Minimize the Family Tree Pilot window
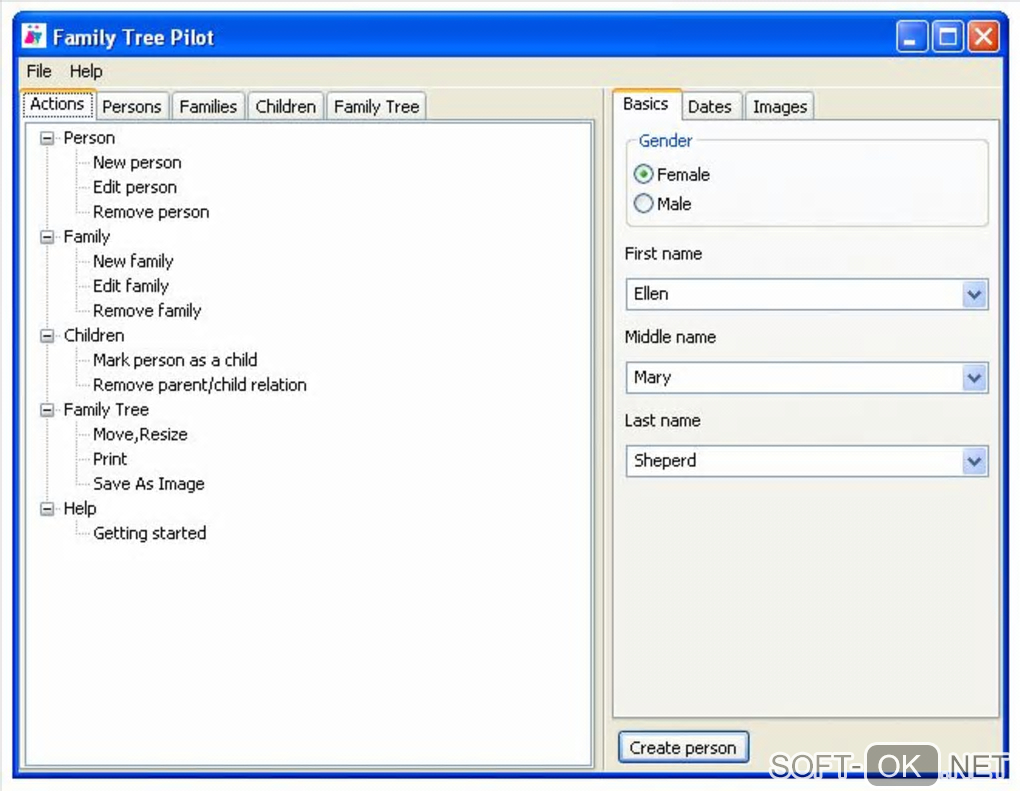The height and width of the screenshot is (791, 1020). click(x=911, y=36)
